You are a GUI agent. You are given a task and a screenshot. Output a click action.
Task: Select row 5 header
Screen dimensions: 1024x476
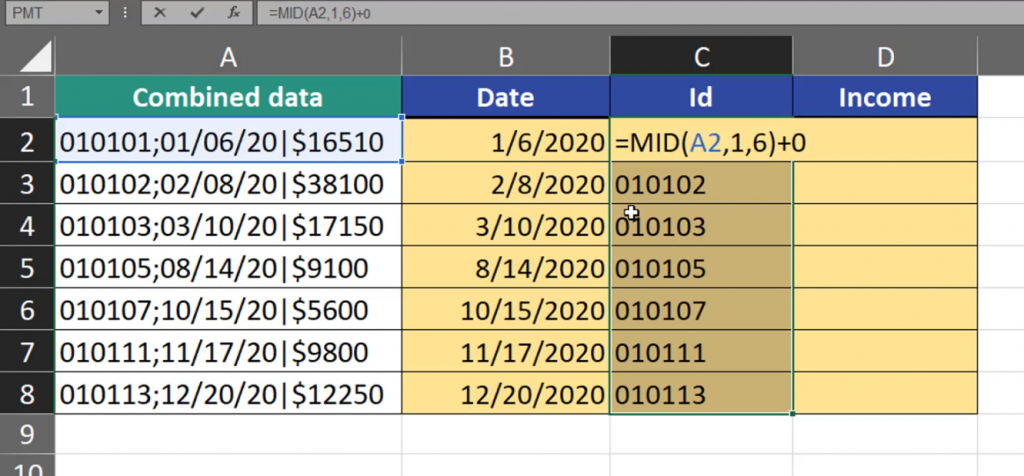pyautogui.click(x=27, y=269)
